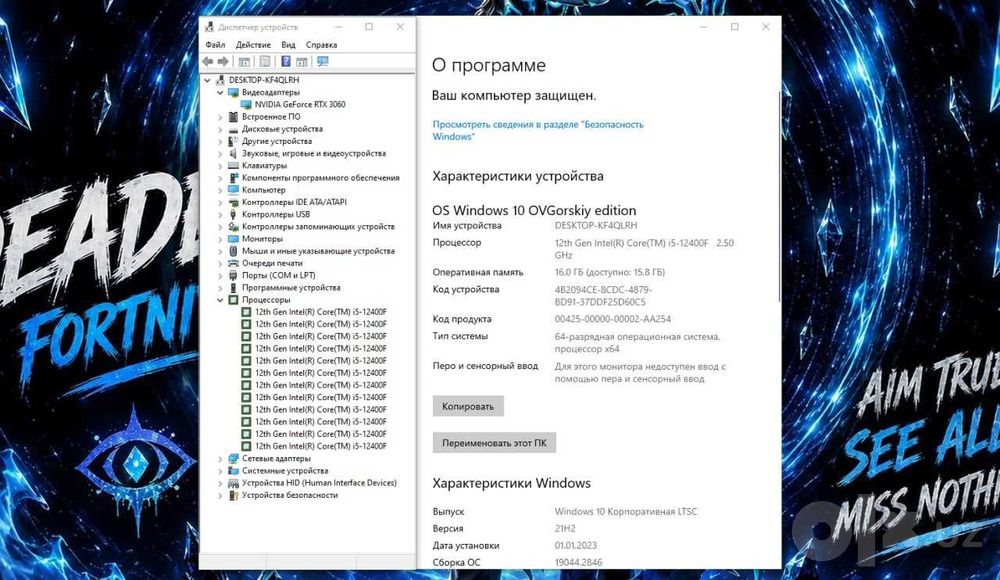Click the RAM value 16,0 ГБ
Screen dimensions: 1000x580
[610, 272]
